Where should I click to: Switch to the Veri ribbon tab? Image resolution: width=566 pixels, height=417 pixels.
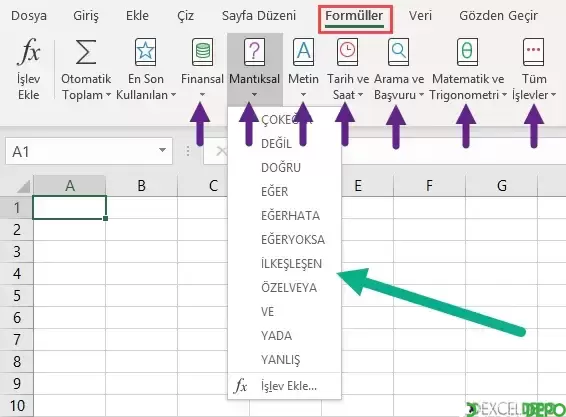tap(420, 16)
